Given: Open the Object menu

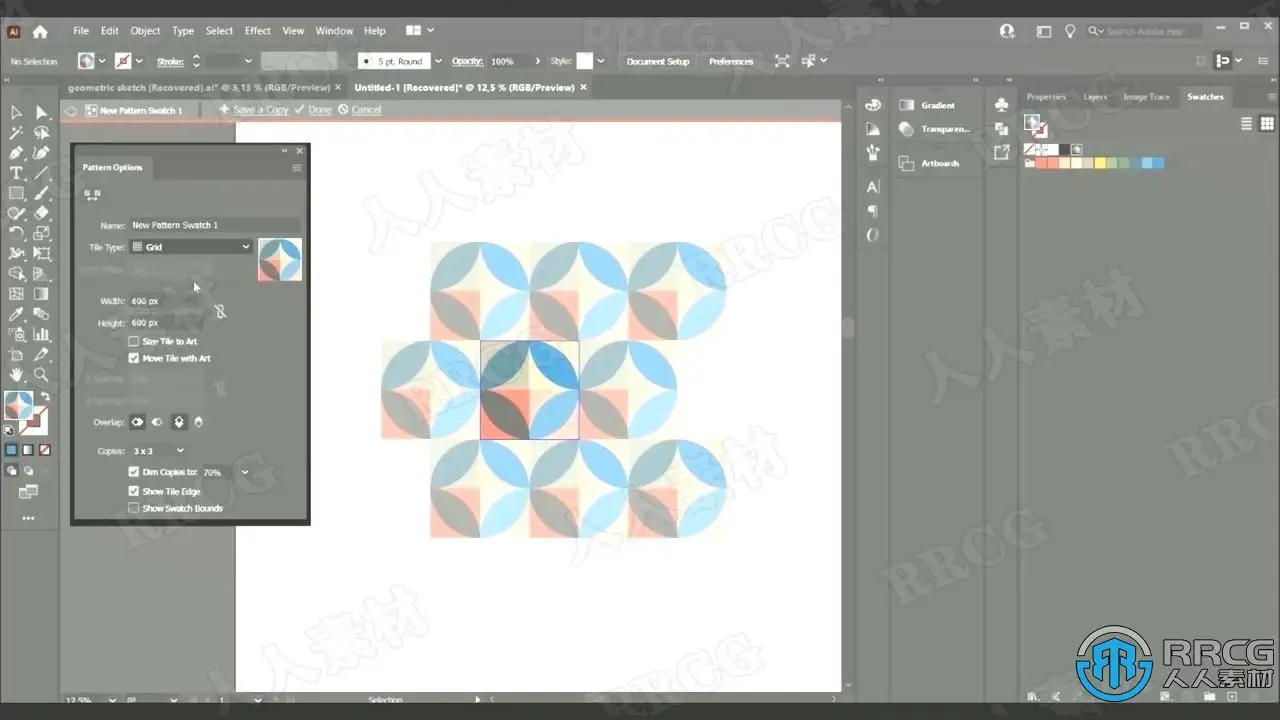Looking at the screenshot, I should tap(145, 31).
